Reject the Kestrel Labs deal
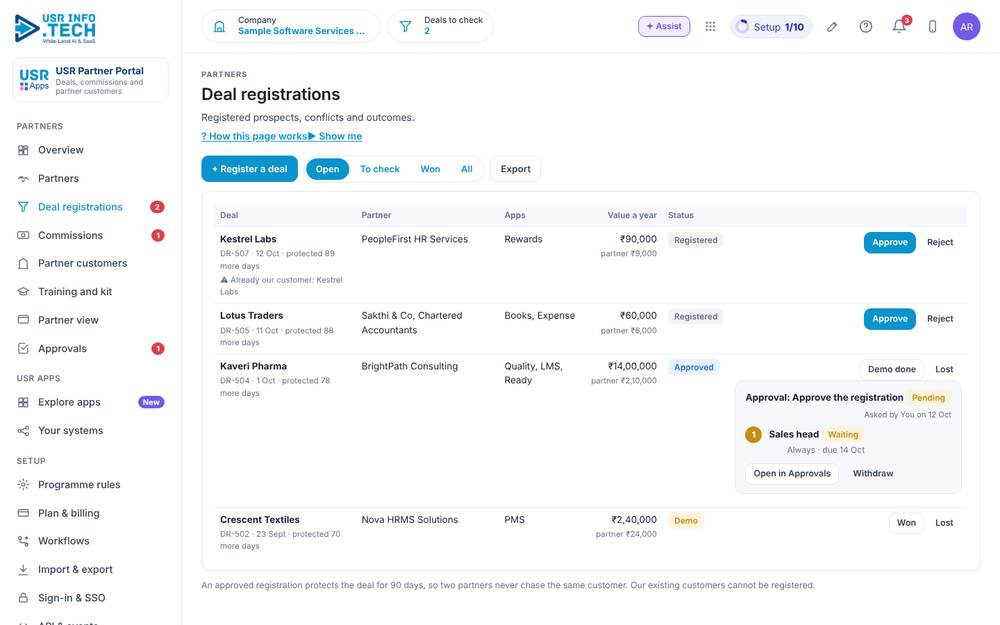This screenshot has width=1000, height=625. tap(940, 242)
